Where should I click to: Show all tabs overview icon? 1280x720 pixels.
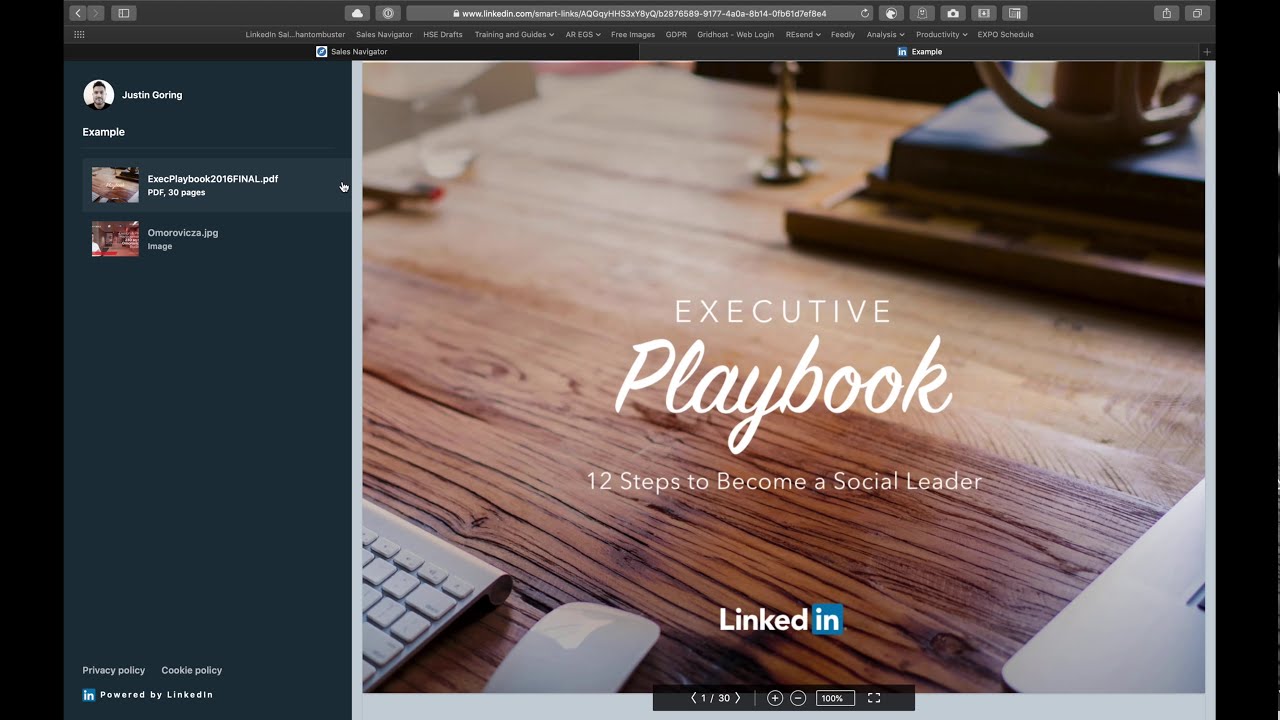pyautogui.click(x=1197, y=13)
